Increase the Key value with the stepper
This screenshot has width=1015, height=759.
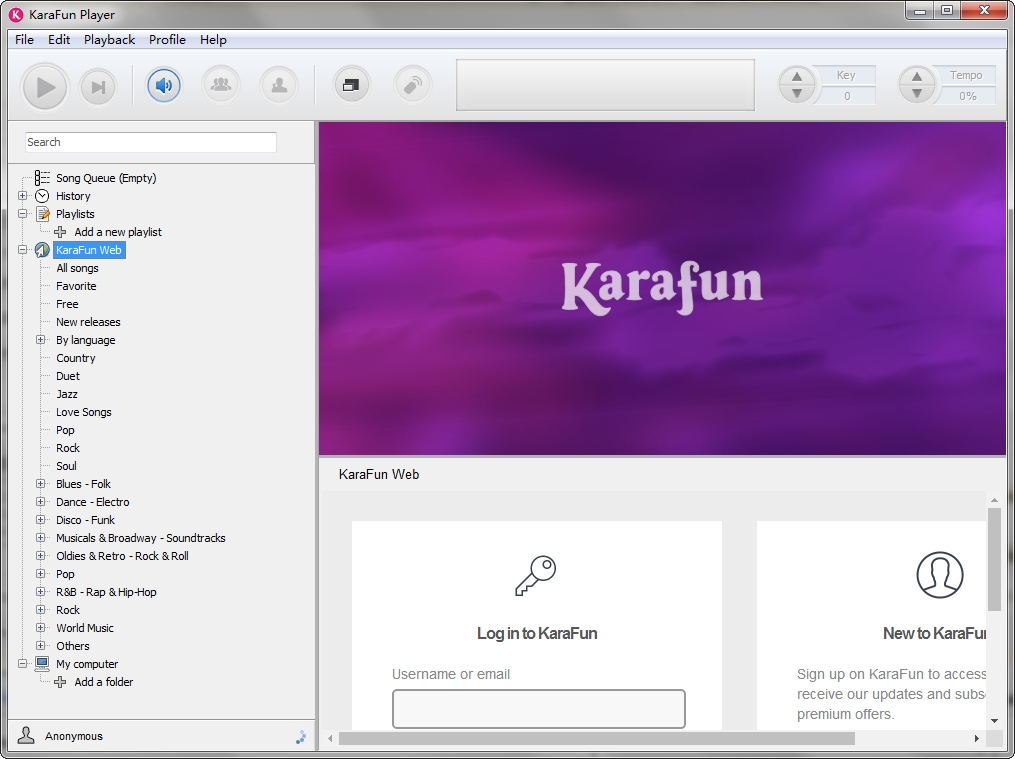click(797, 77)
